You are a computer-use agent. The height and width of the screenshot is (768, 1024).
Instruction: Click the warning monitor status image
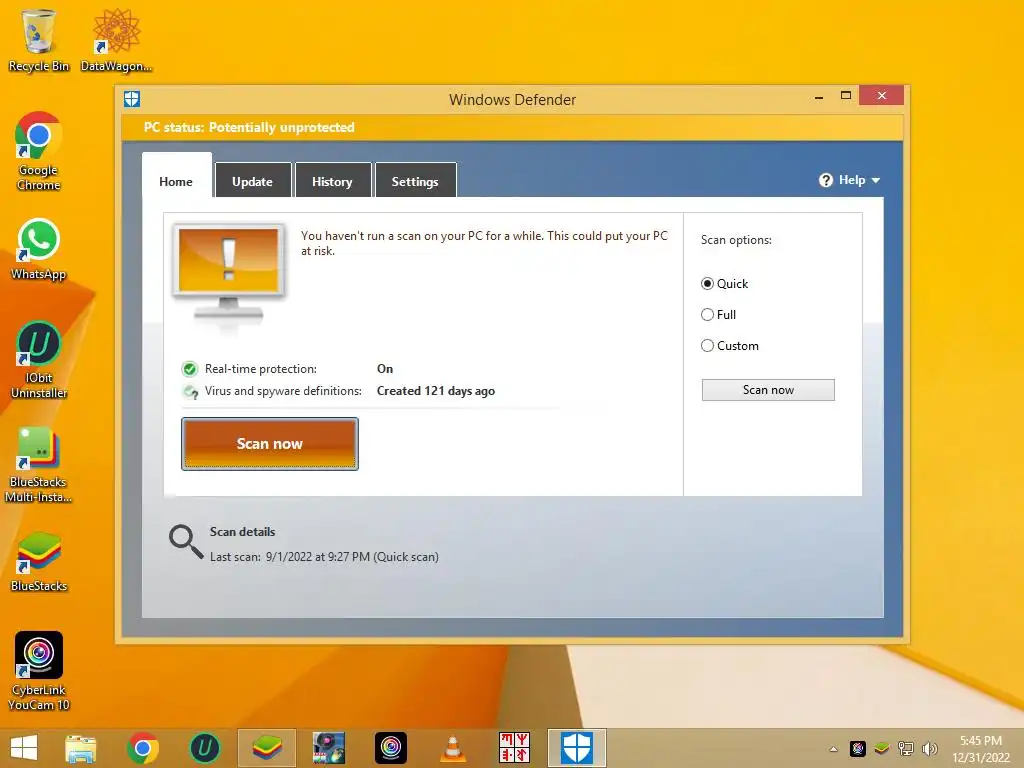coord(229,274)
